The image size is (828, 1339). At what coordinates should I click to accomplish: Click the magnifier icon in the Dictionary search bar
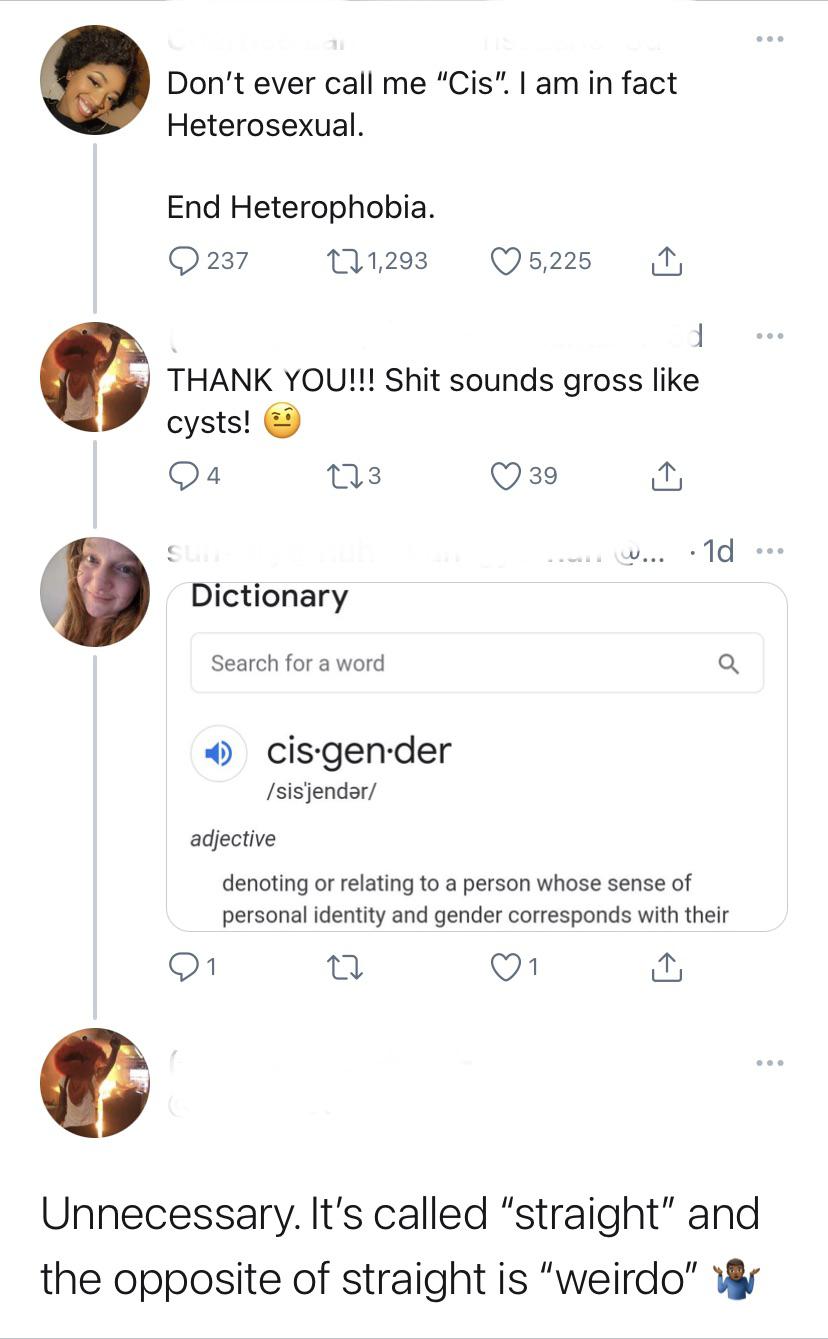coord(729,662)
